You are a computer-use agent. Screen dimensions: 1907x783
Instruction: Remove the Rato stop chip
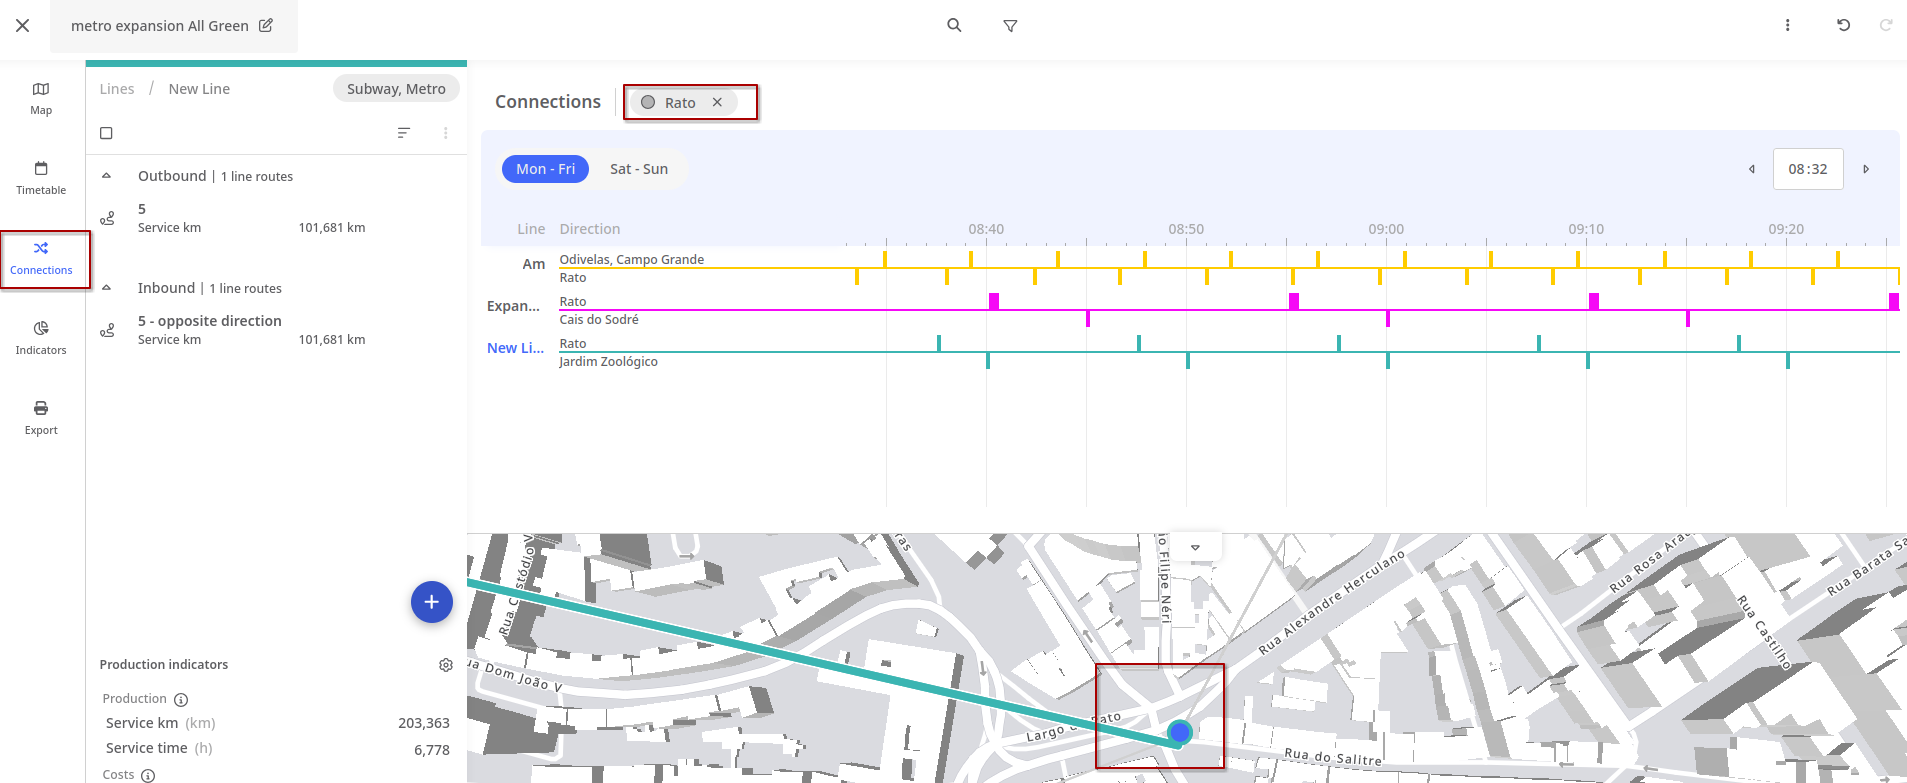point(717,102)
